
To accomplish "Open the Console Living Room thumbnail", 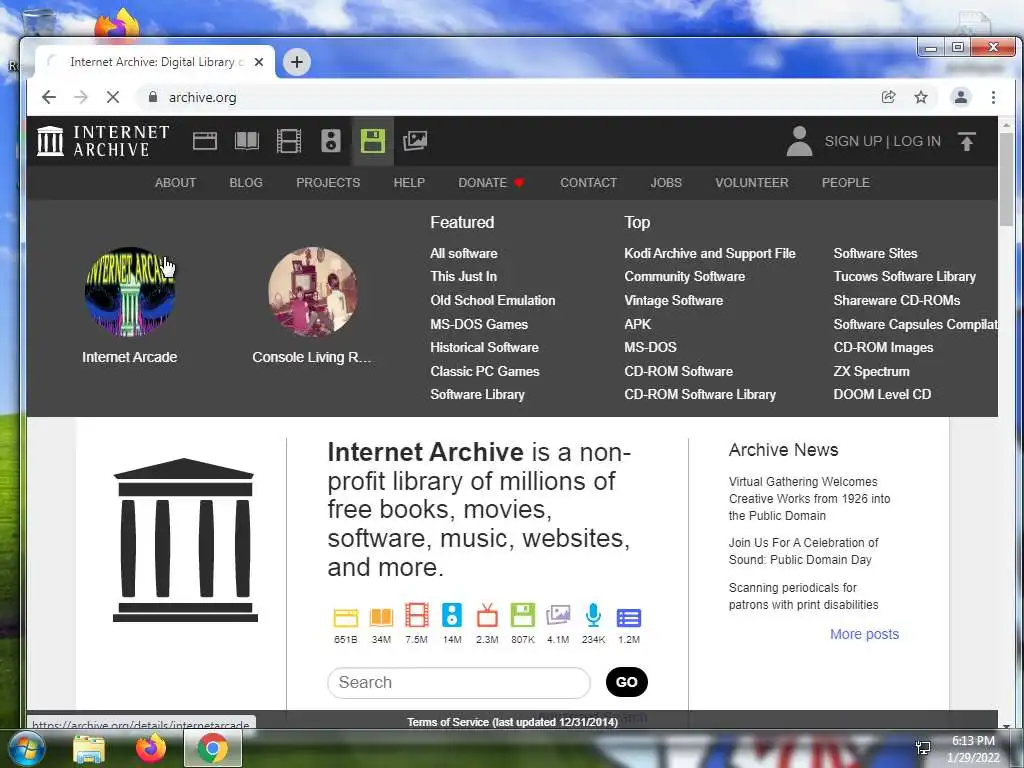I will tap(312, 291).
